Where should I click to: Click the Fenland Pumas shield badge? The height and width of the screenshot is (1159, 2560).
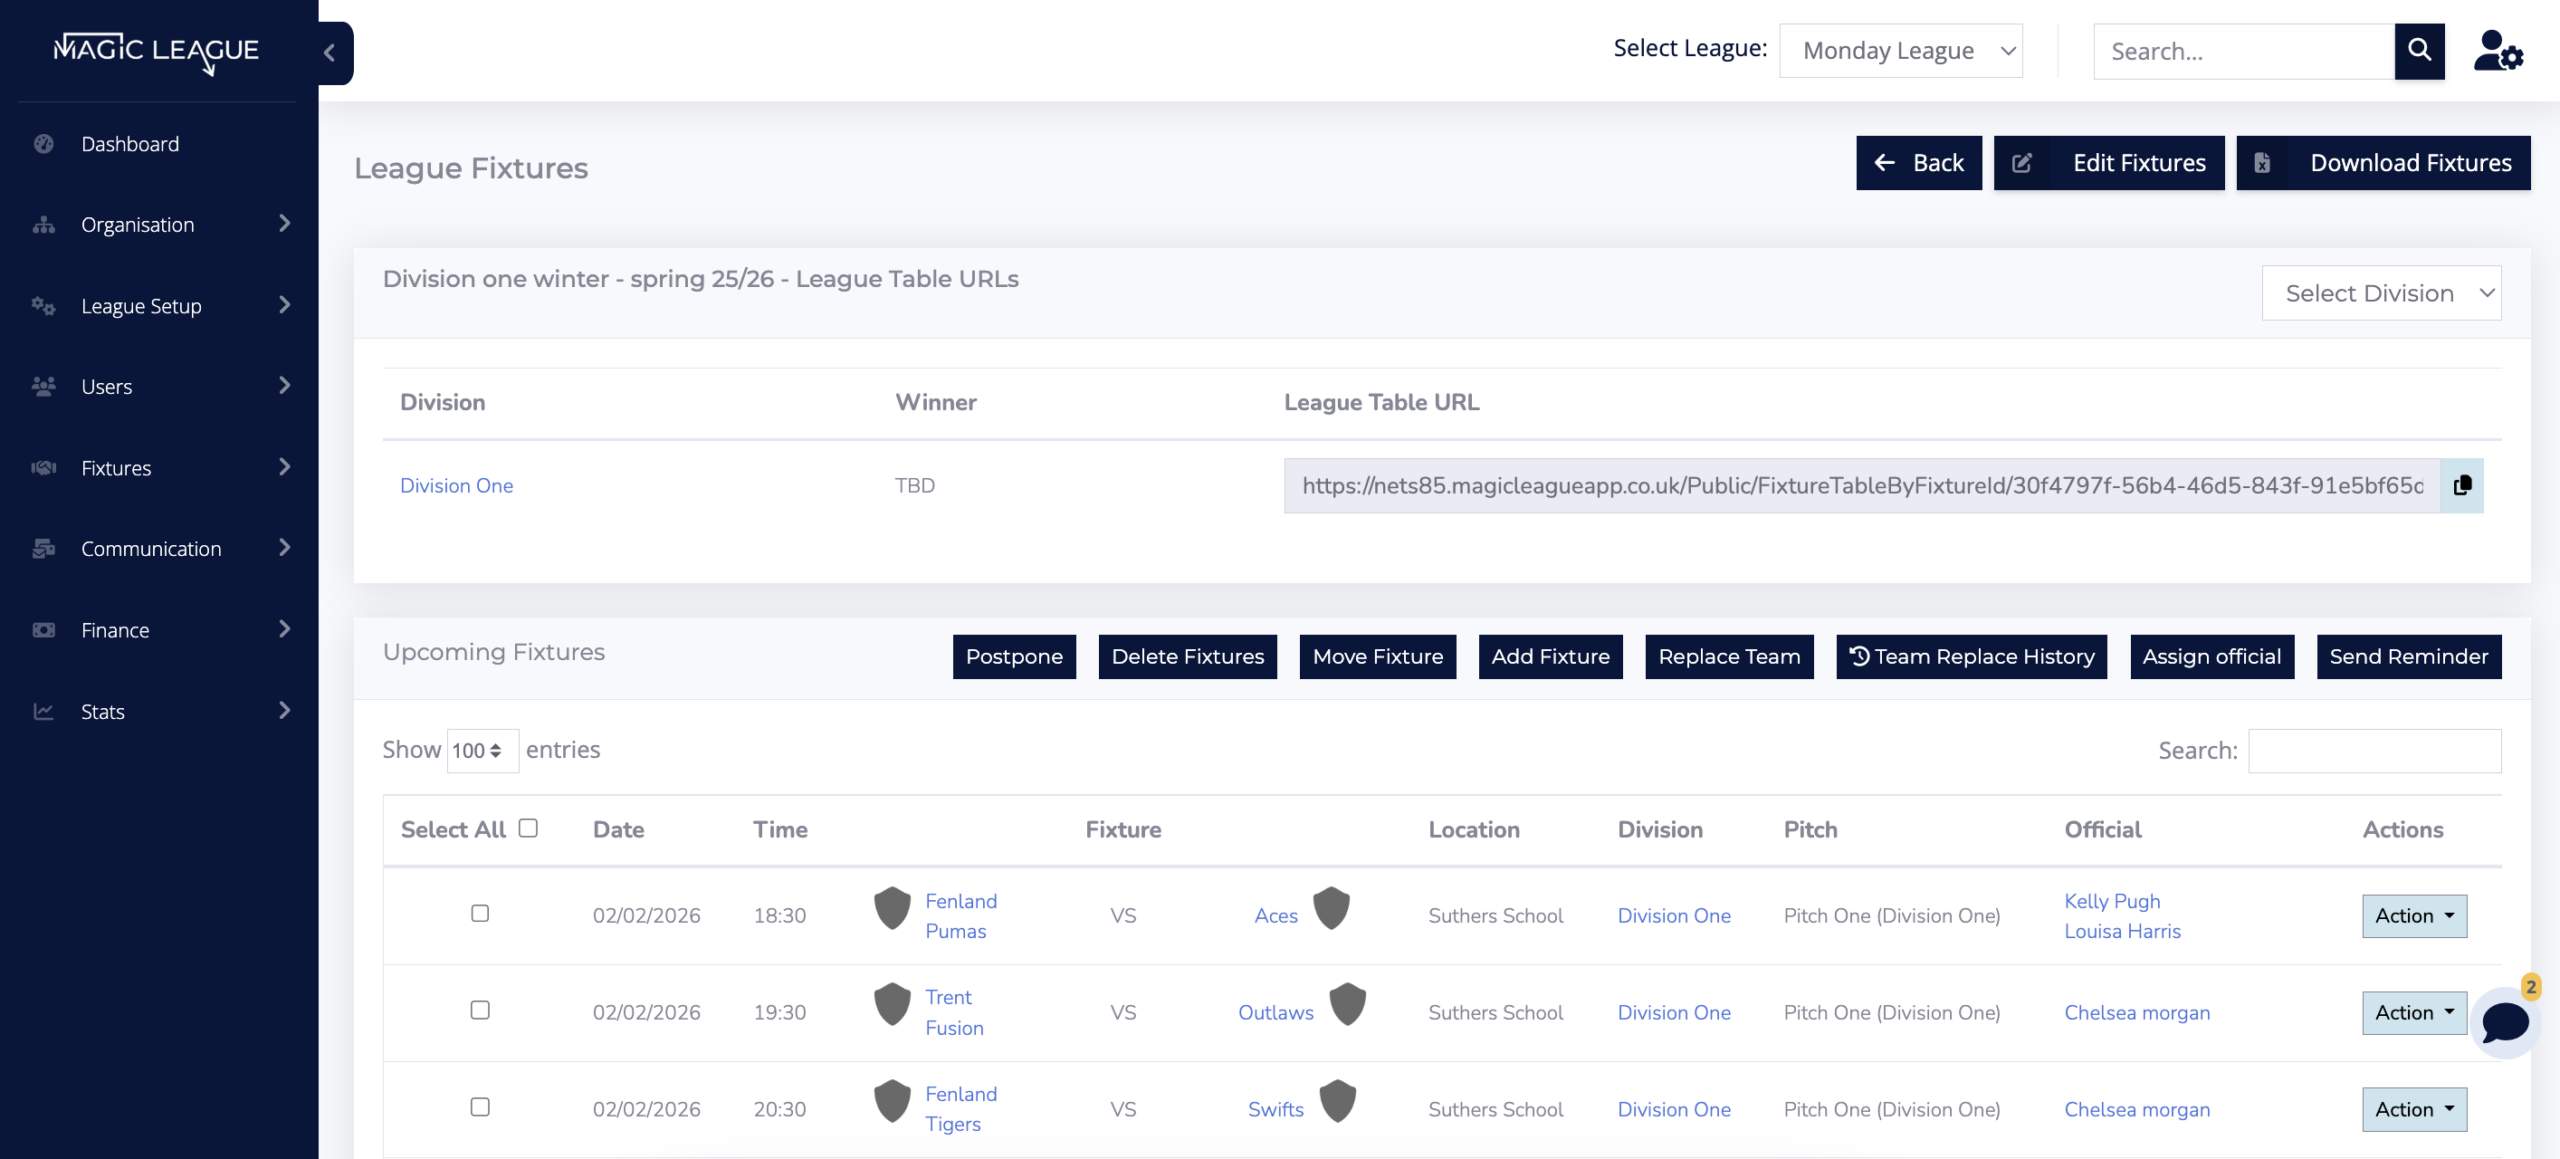pyautogui.click(x=892, y=909)
